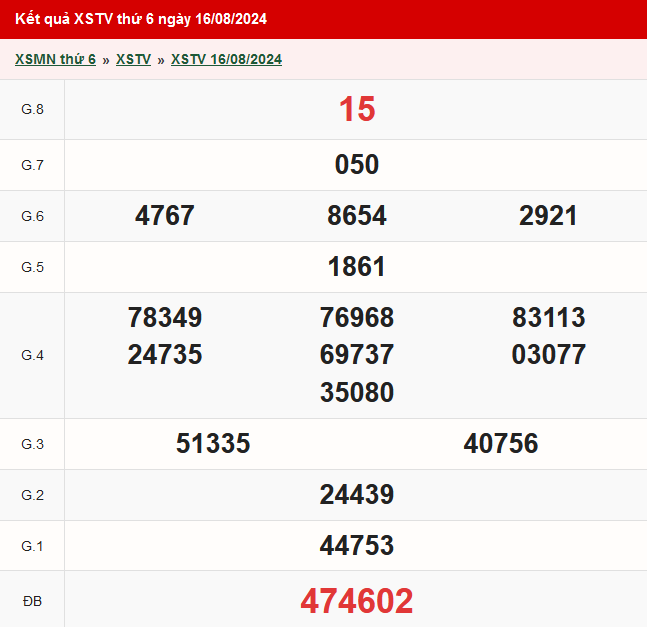Select the G.8 prize number 15
This screenshot has height=627, width=647.
(357, 110)
